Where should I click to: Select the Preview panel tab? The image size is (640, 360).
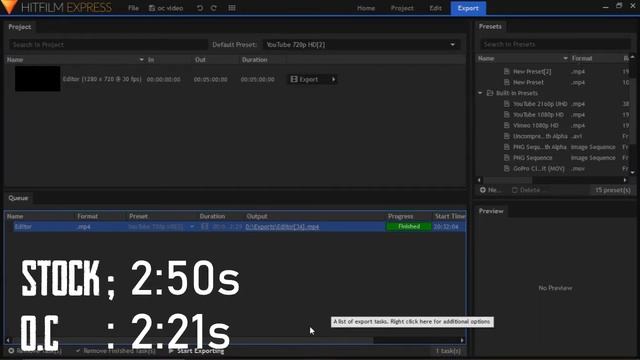pyautogui.click(x=491, y=211)
